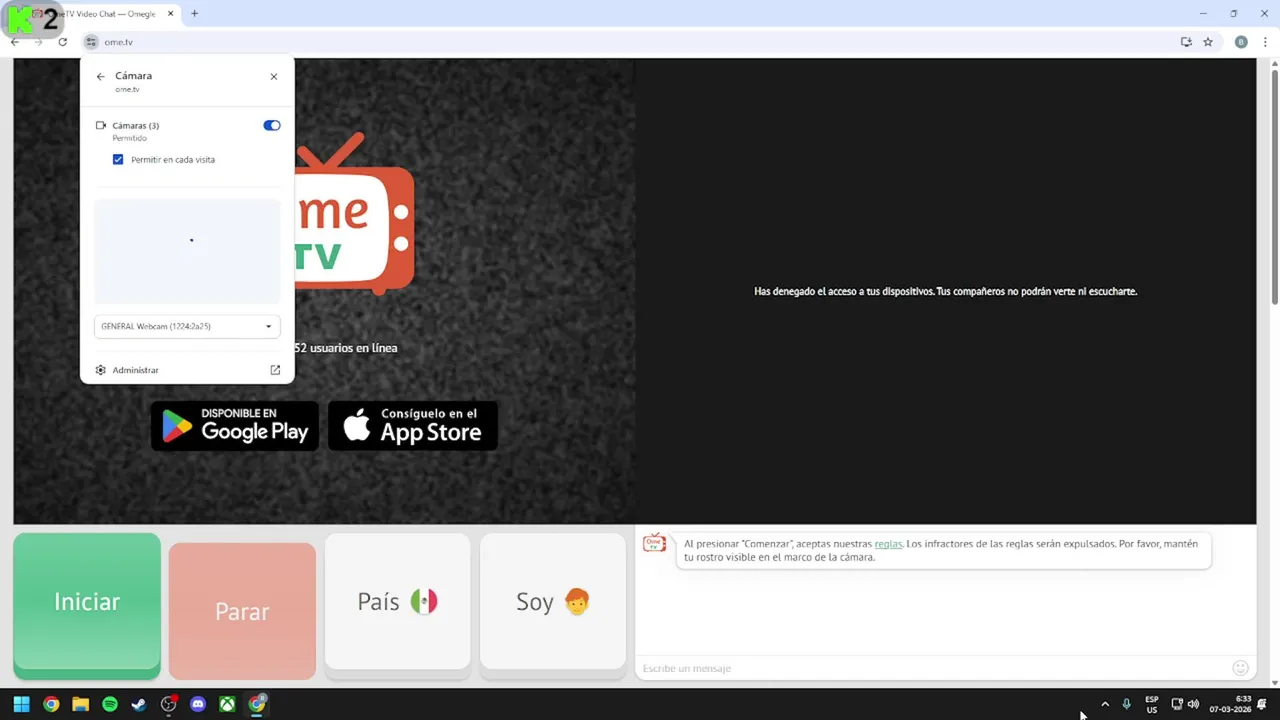Reload the page

pyautogui.click(x=63, y=42)
